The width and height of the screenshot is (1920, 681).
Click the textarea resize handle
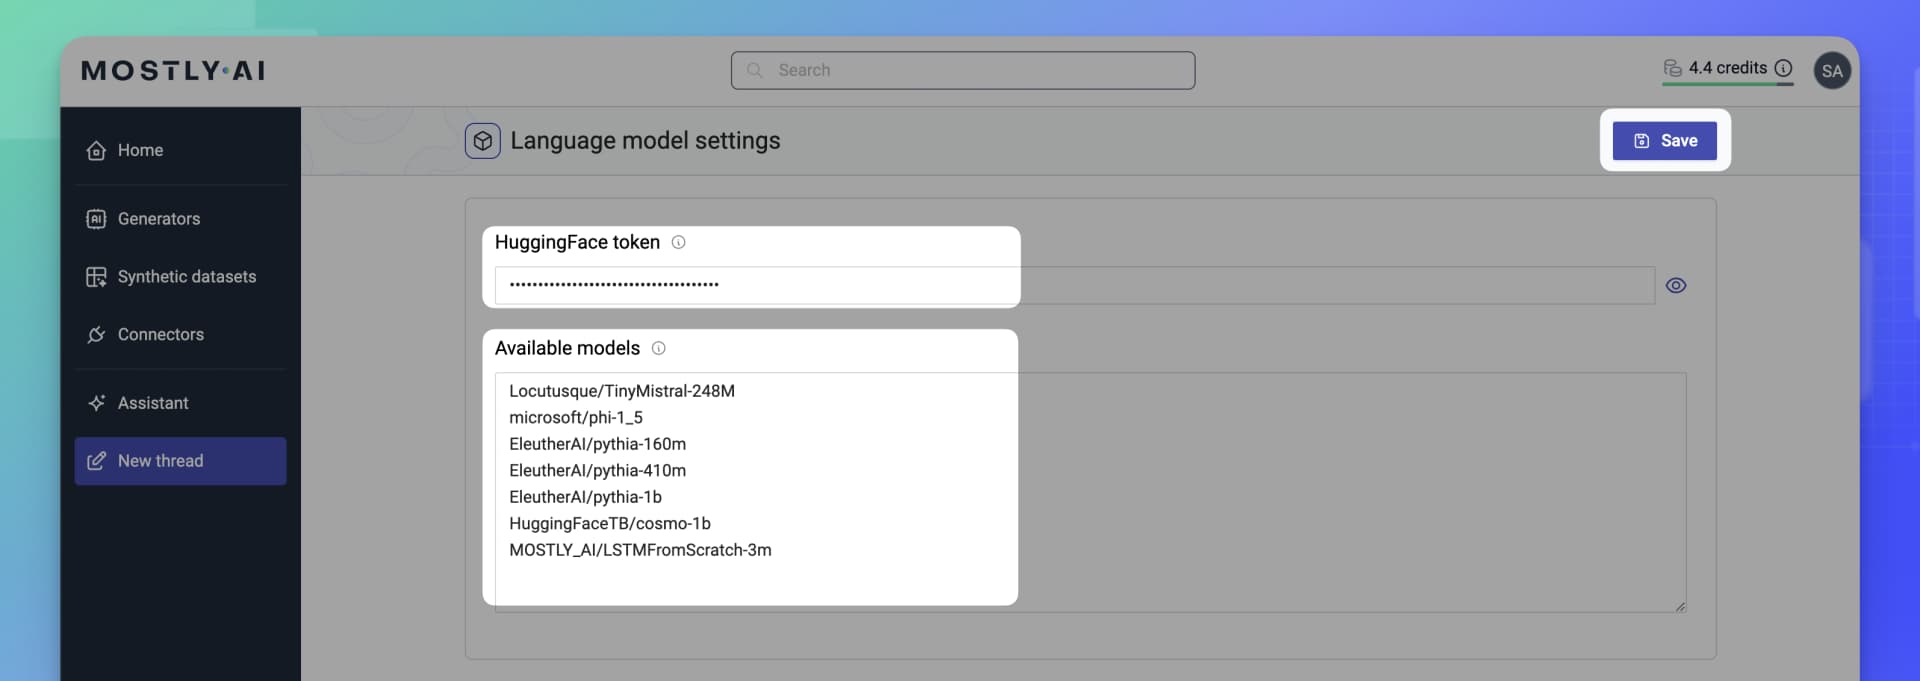[1680, 606]
